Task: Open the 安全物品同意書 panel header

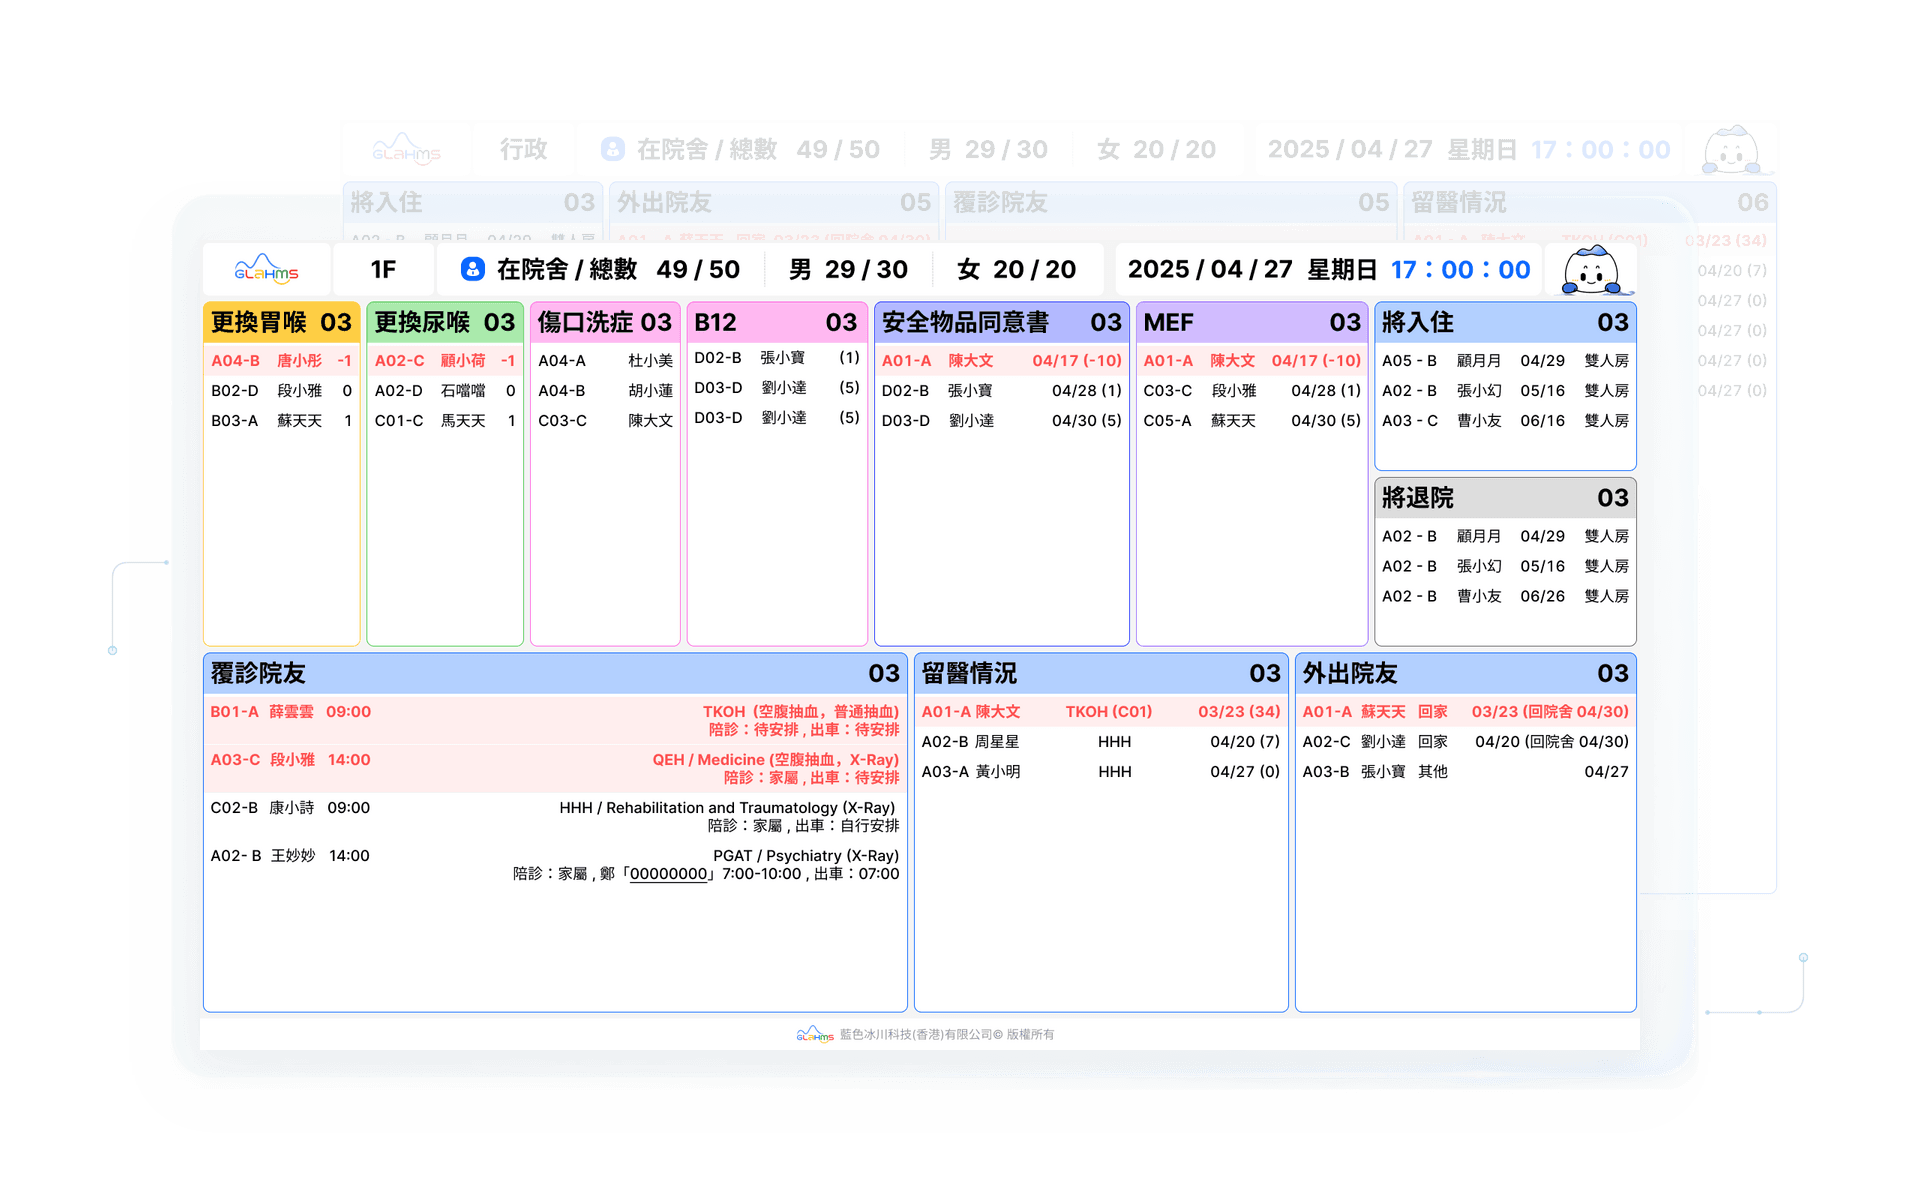Action: coord(1002,322)
